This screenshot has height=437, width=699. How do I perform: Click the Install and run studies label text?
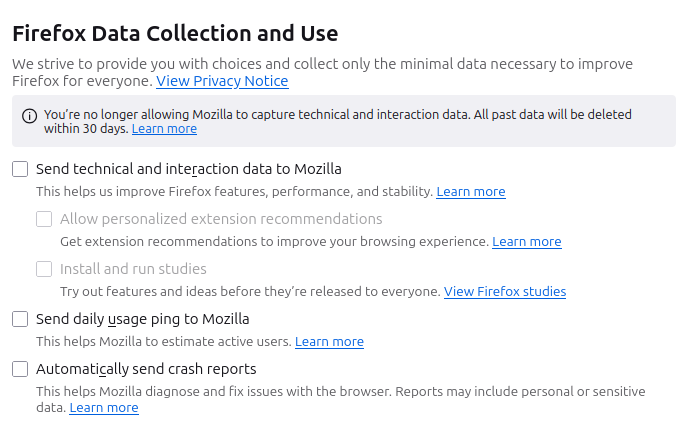point(133,269)
